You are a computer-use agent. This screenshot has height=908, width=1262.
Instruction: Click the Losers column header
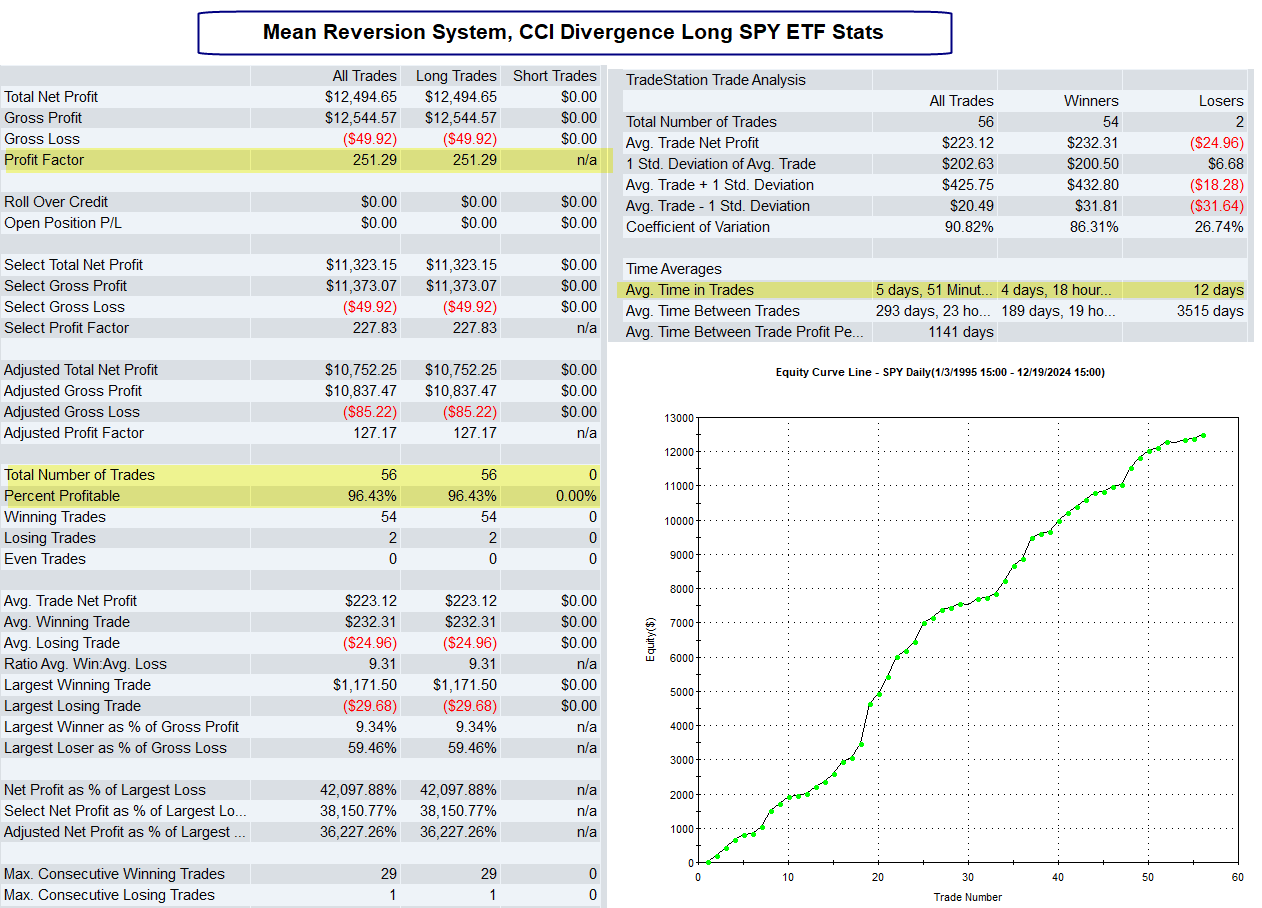point(1220,101)
